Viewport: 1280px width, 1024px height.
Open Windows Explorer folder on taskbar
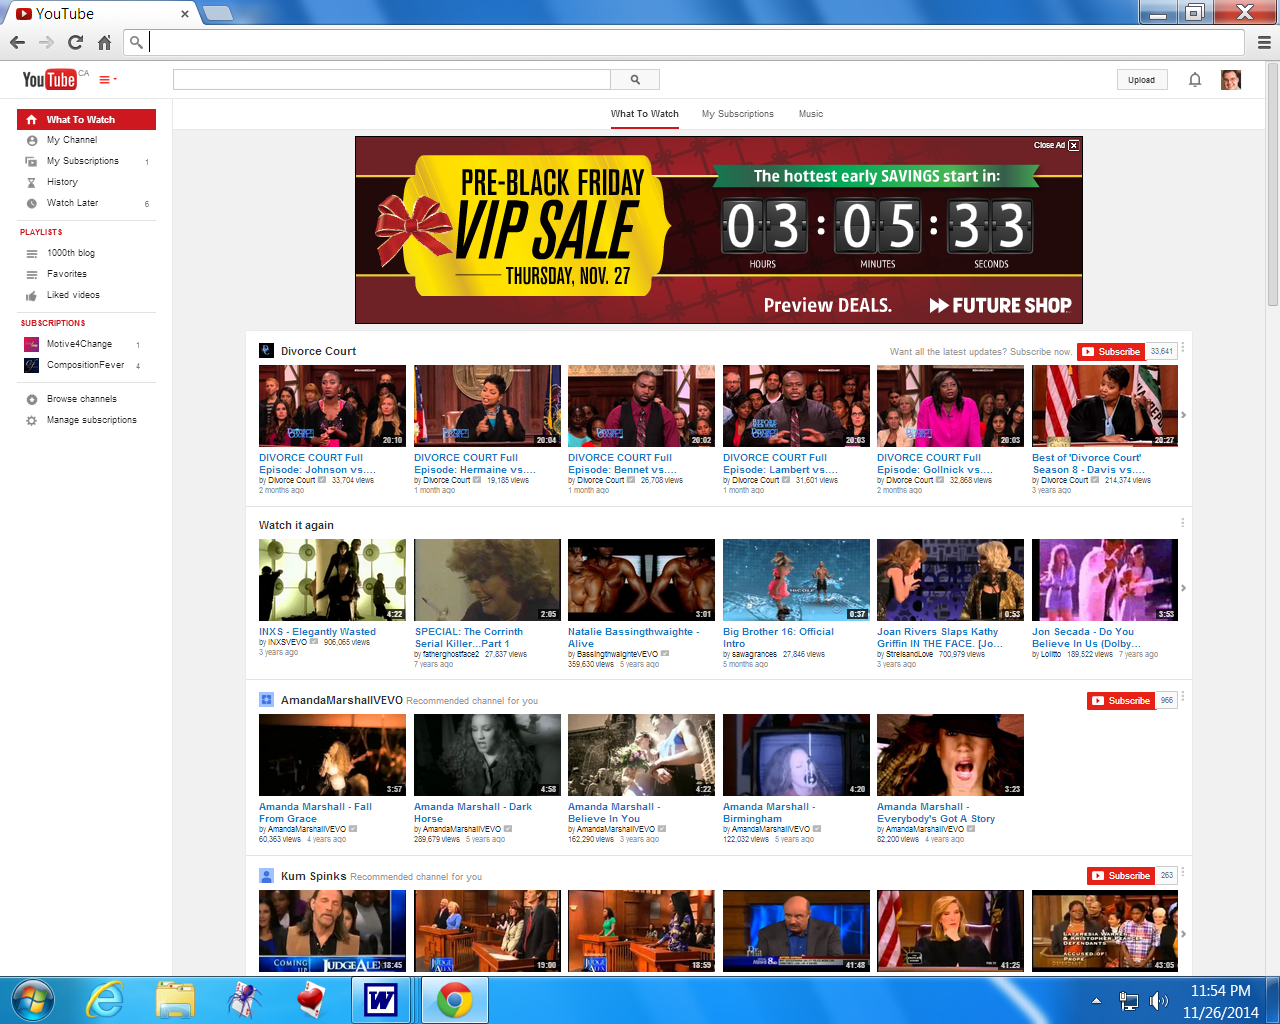pyautogui.click(x=176, y=1000)
